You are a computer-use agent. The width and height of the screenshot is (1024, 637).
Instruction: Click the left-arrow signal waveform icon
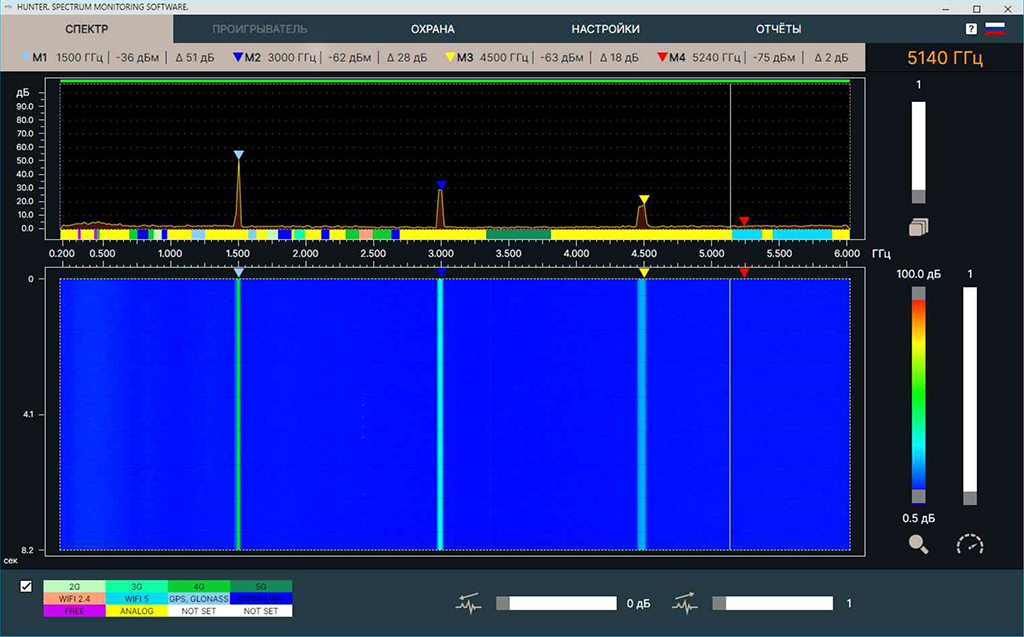pyautogui.click(x=468, y=604)
